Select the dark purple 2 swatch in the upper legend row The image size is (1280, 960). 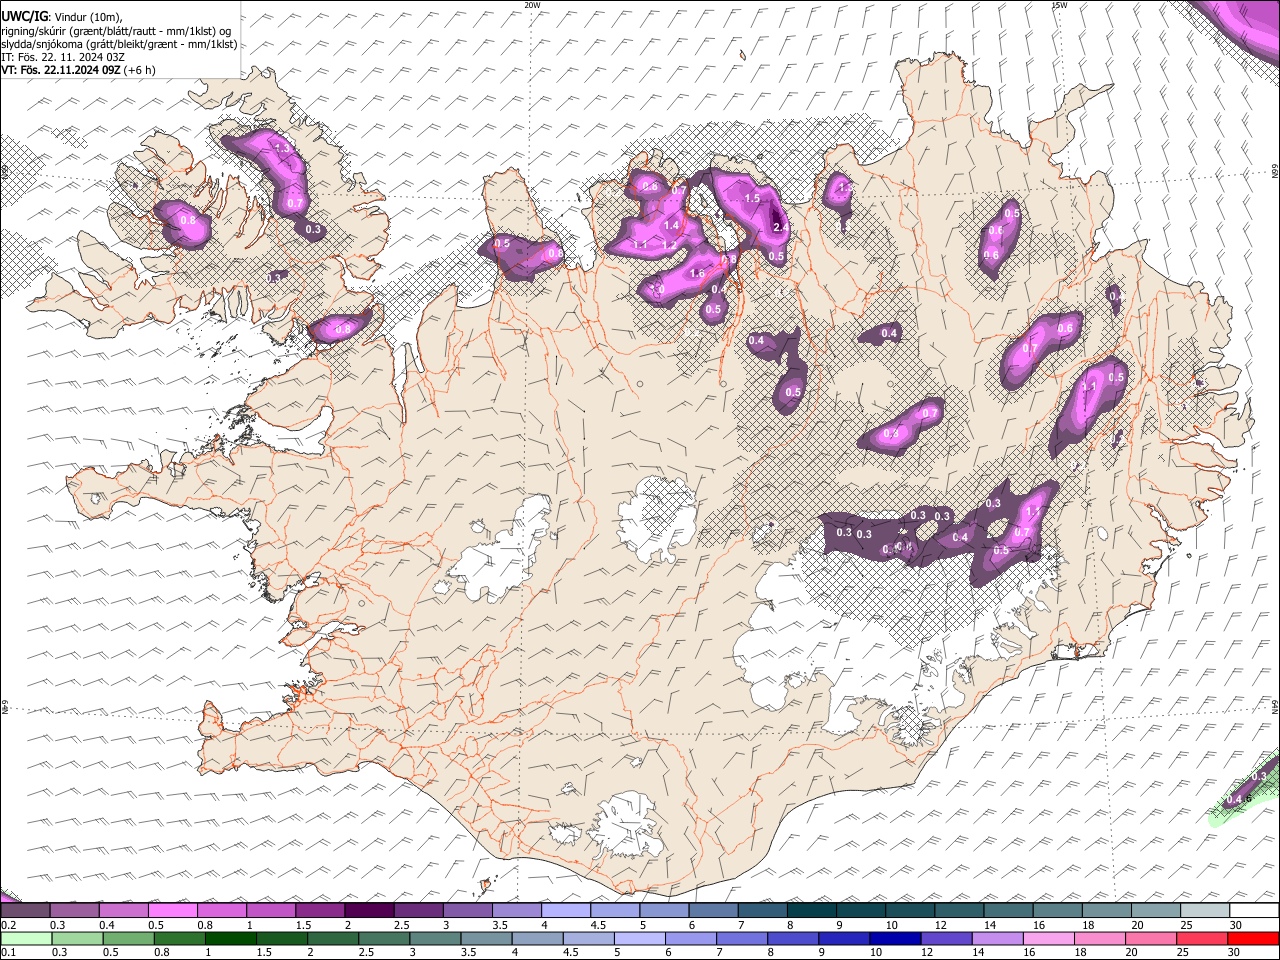pyautogui.click(x=368, y=910)
